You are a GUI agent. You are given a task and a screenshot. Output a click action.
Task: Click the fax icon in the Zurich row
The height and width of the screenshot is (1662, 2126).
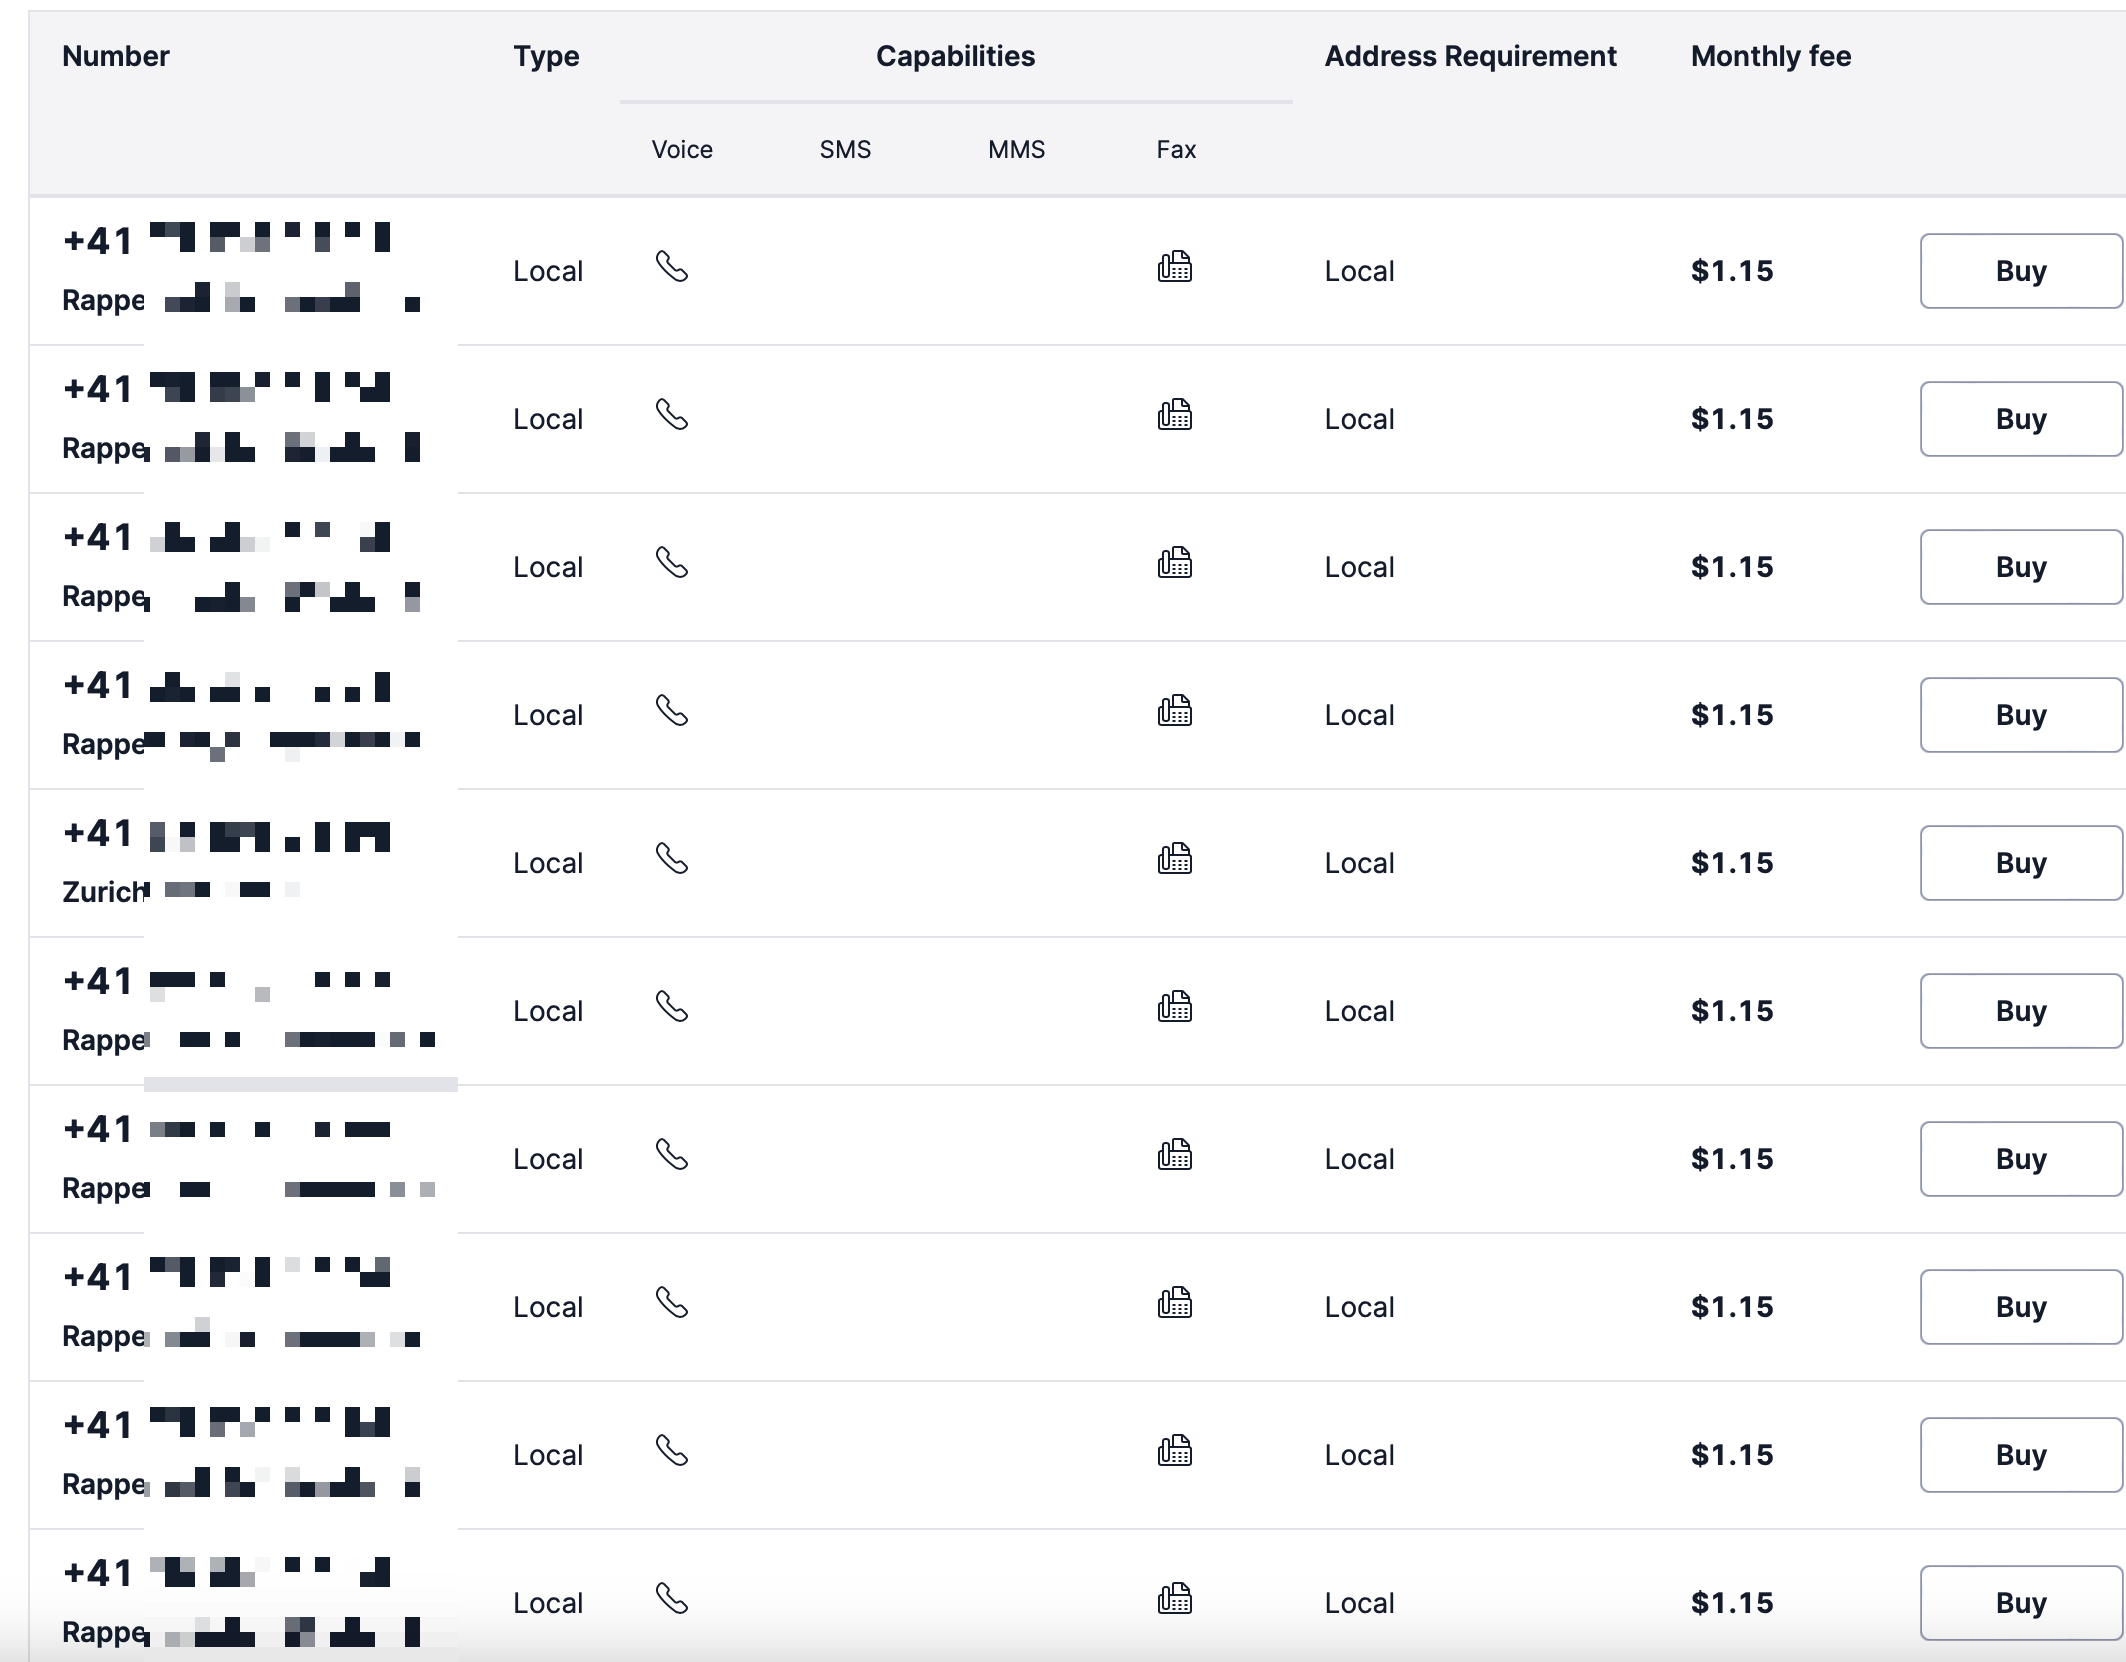tap(1174, 859)
